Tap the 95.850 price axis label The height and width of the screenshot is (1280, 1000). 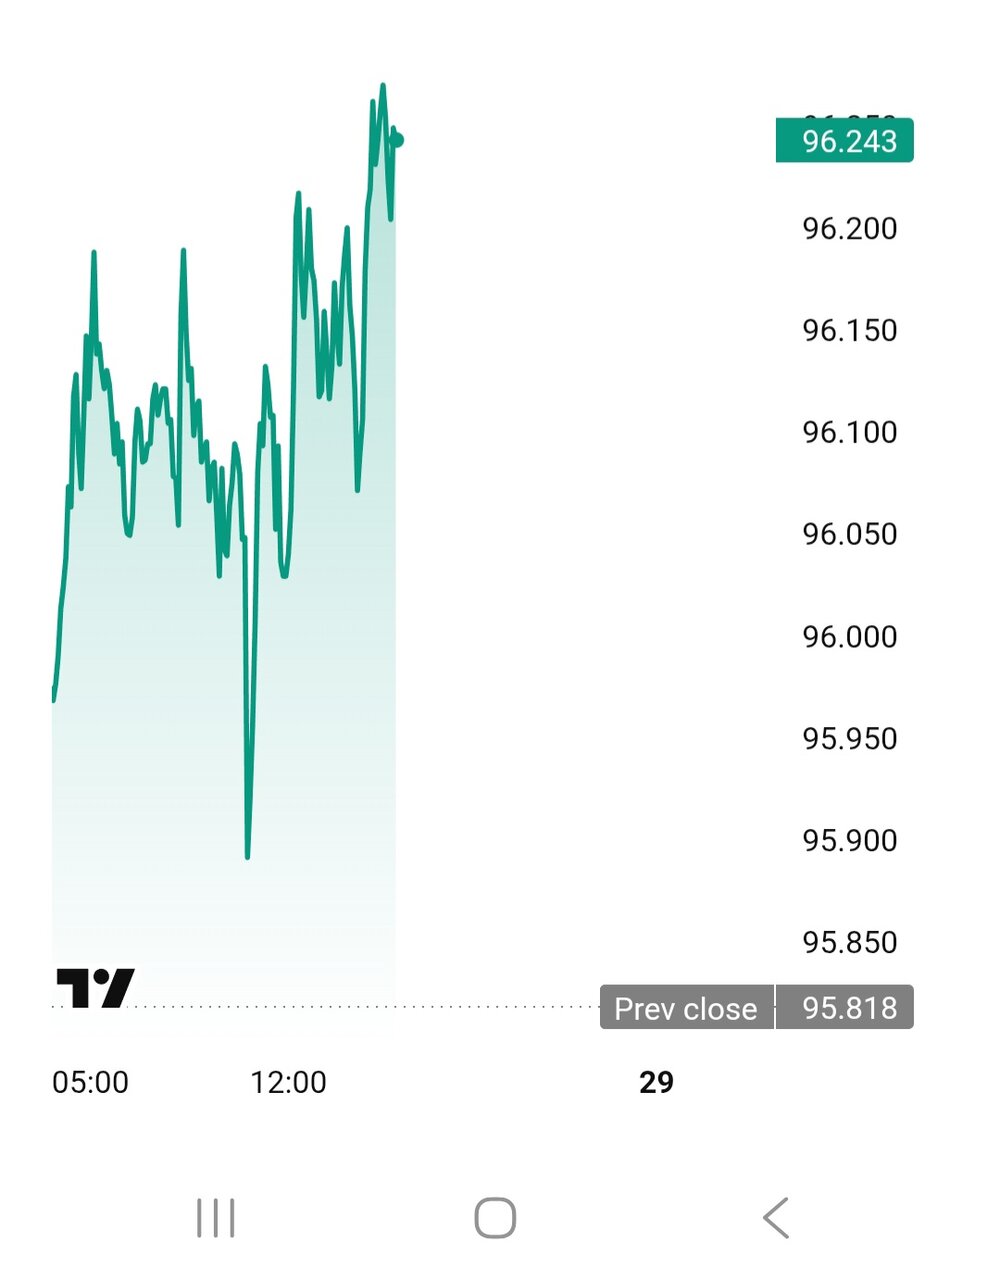(x=850, y=943)
